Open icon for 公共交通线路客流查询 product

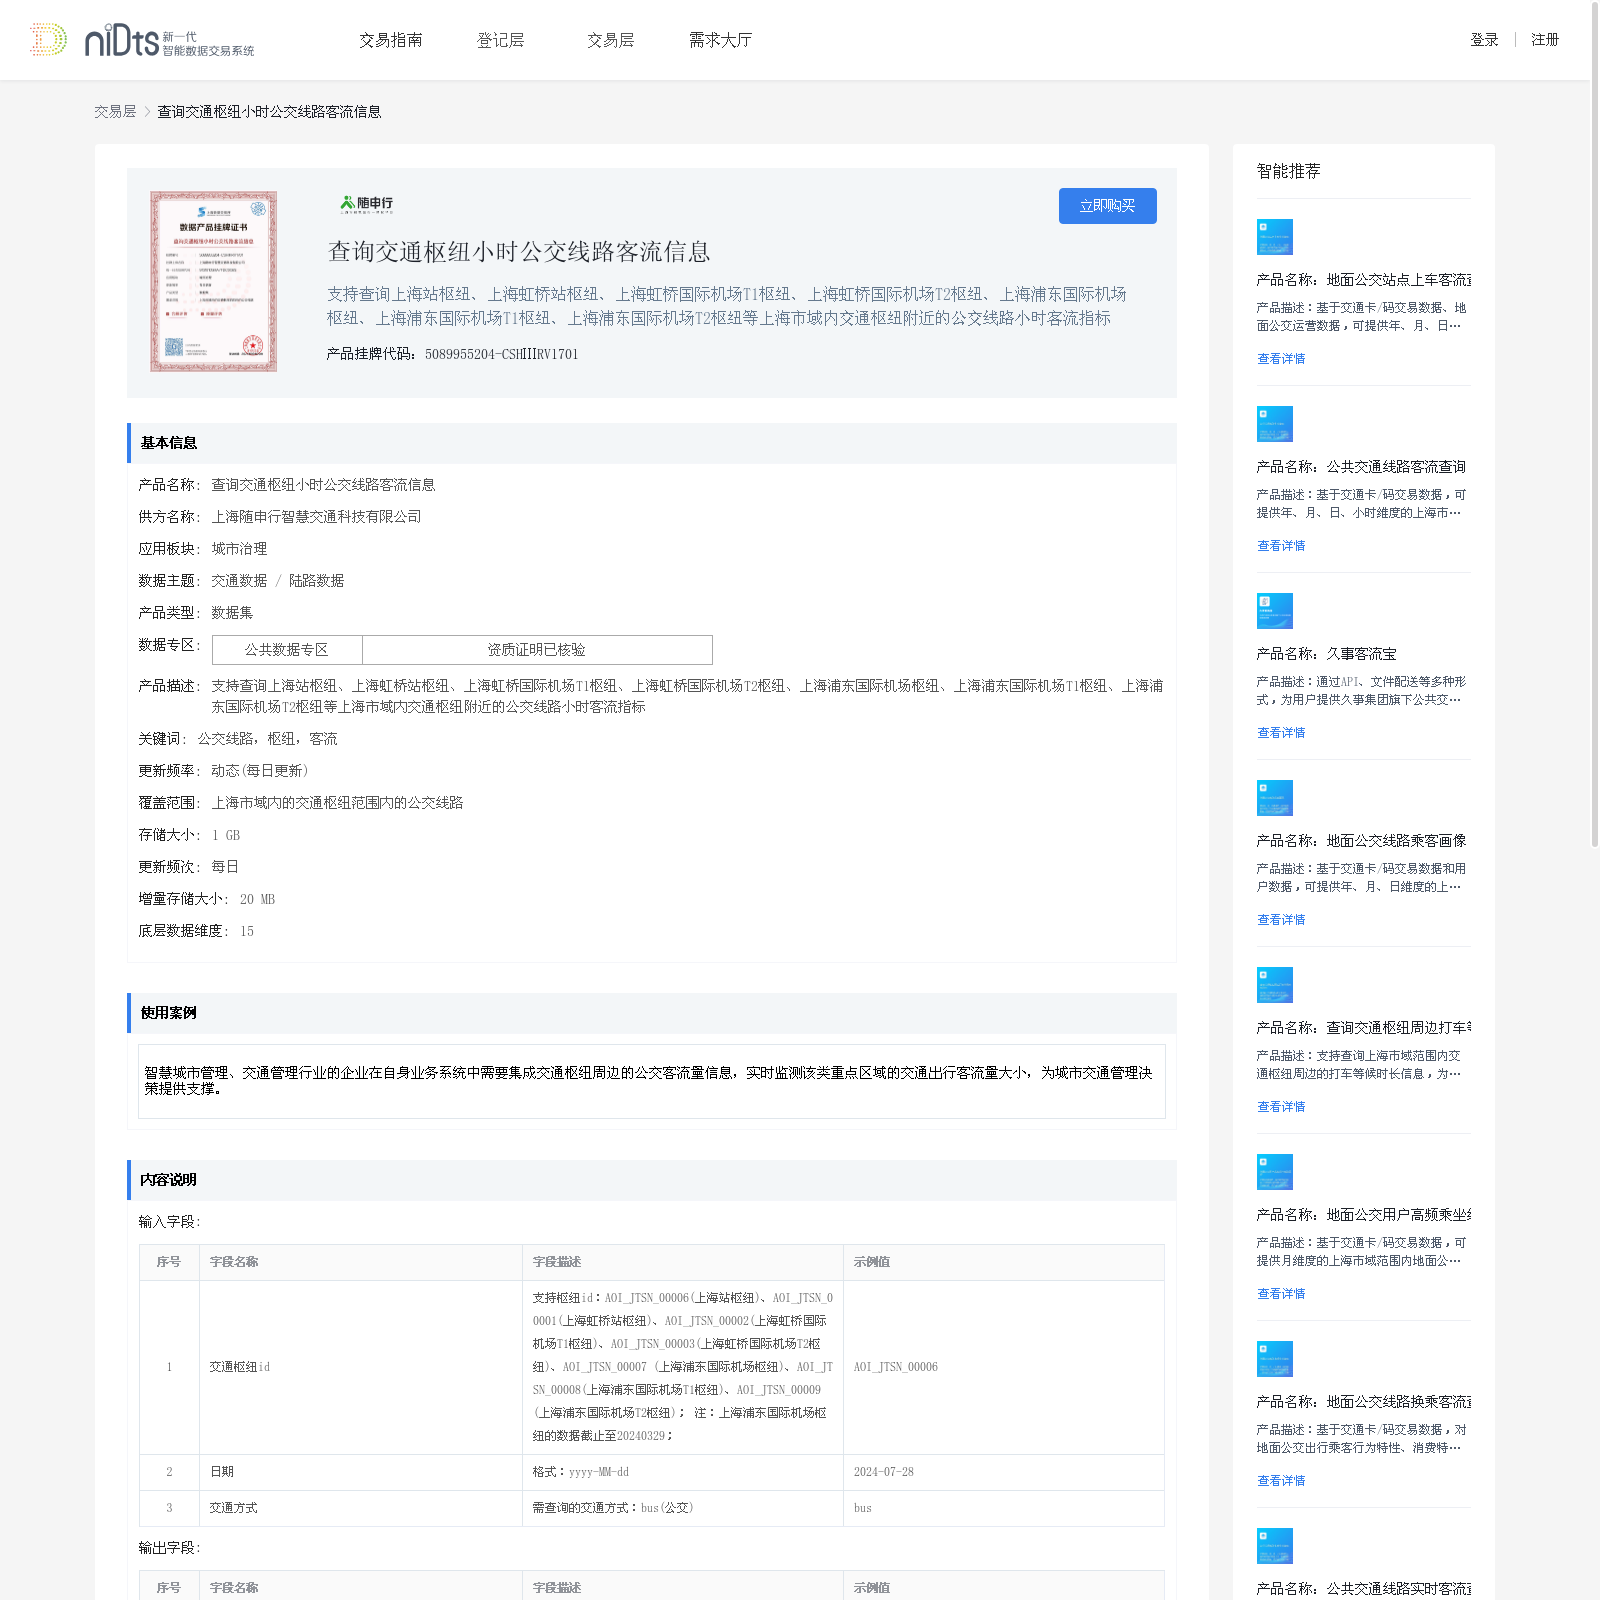point(1275,424)
